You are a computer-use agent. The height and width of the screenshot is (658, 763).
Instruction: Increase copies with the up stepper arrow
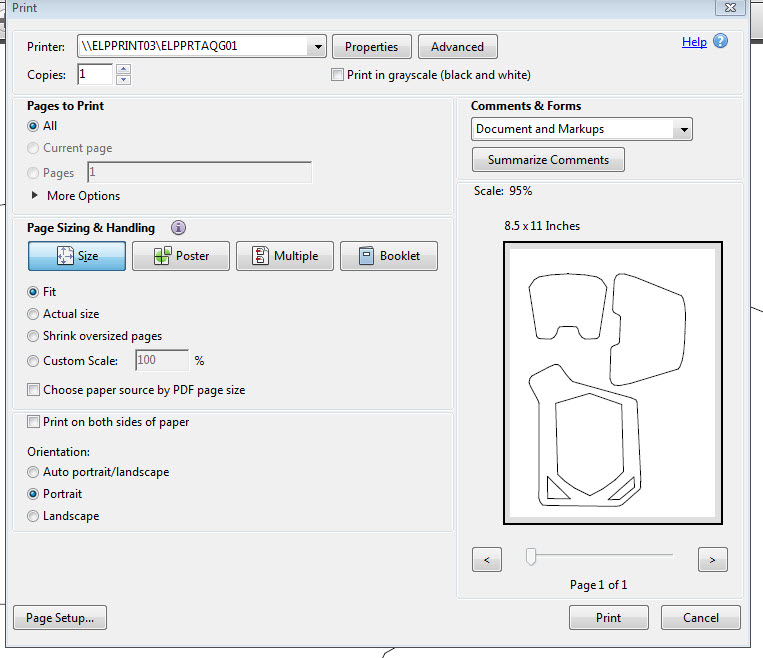[123, 70]
